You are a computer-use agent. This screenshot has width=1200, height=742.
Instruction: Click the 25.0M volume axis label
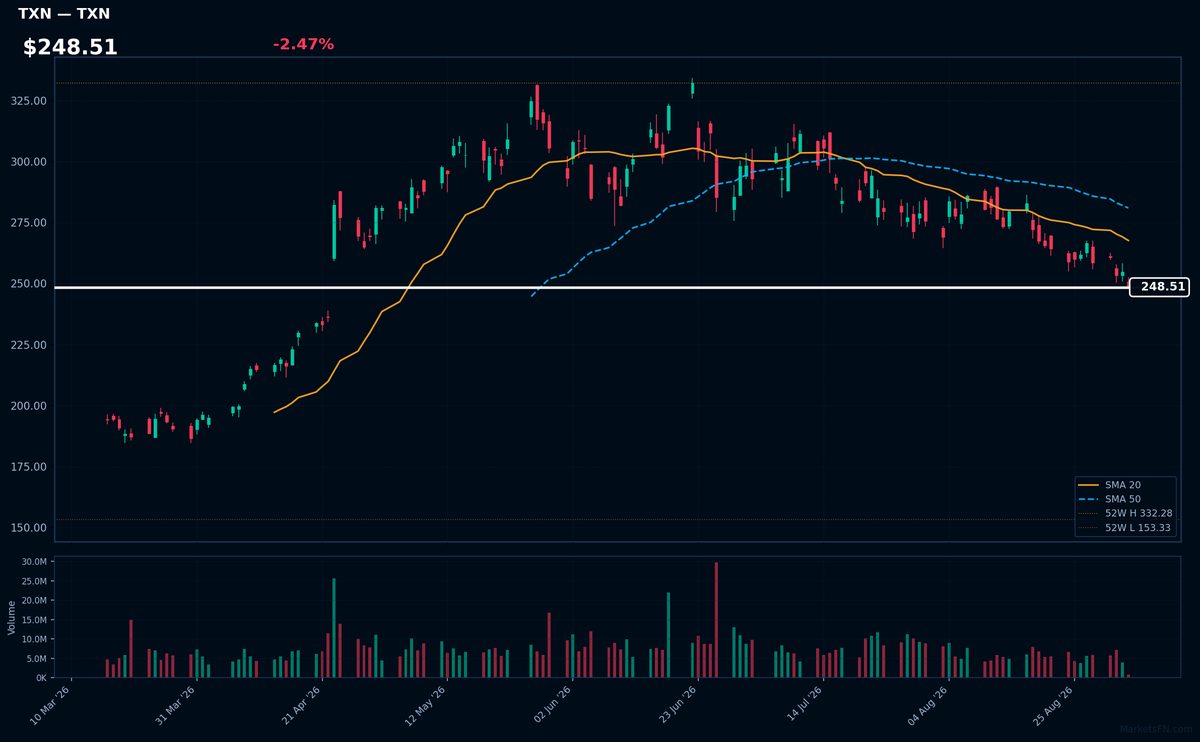coord(34,582)
